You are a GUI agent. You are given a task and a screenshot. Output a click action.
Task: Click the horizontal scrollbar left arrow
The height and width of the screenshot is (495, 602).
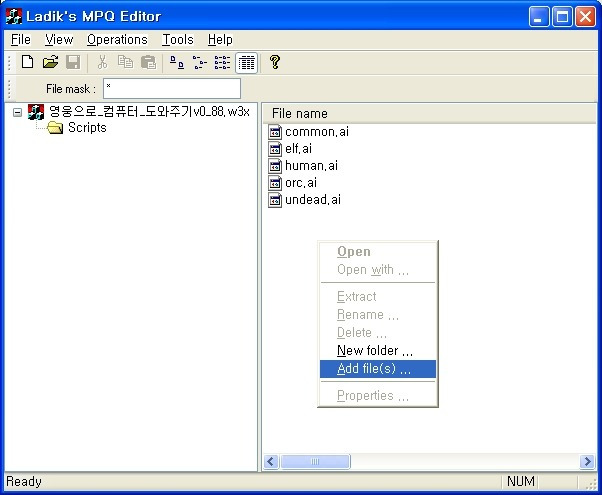click(x=271, y=461)
